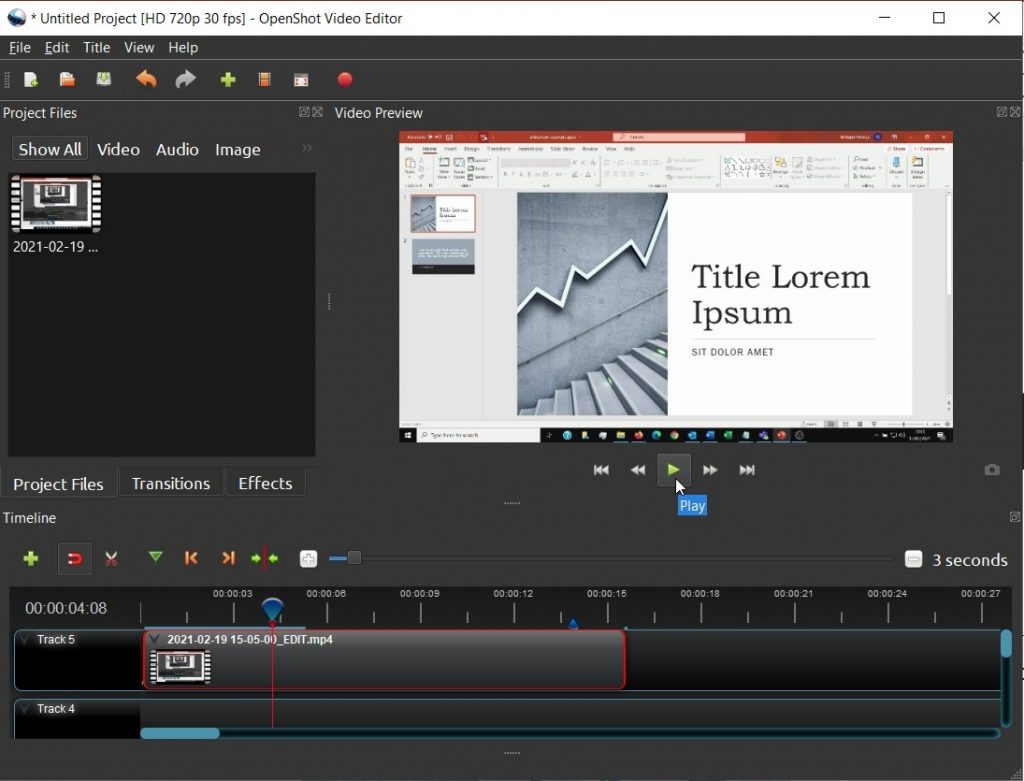Jump to end of video
1024x781 pixels.
[747, 470]
